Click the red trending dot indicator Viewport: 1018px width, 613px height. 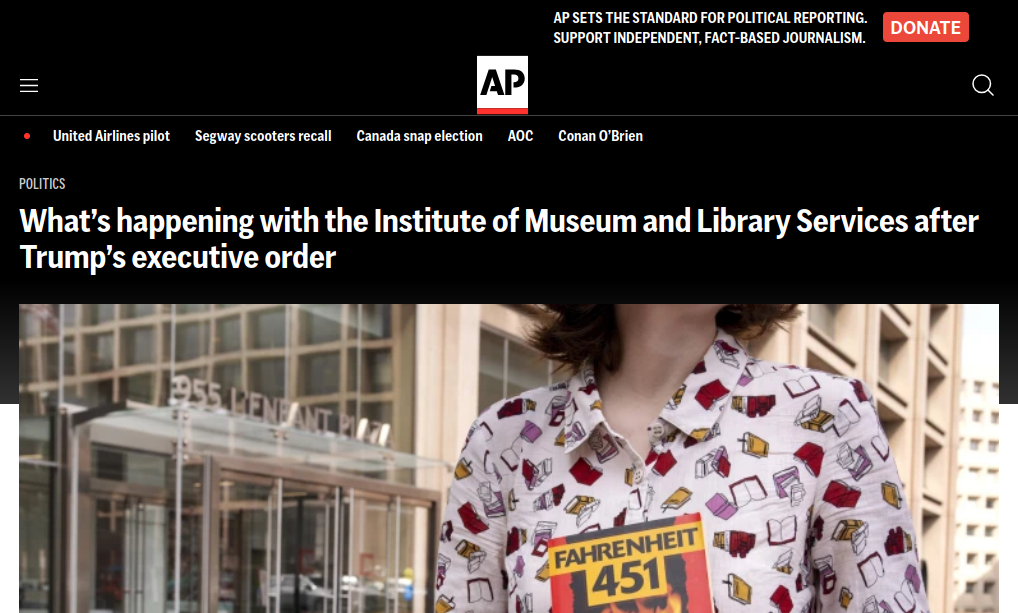point(27,136)
